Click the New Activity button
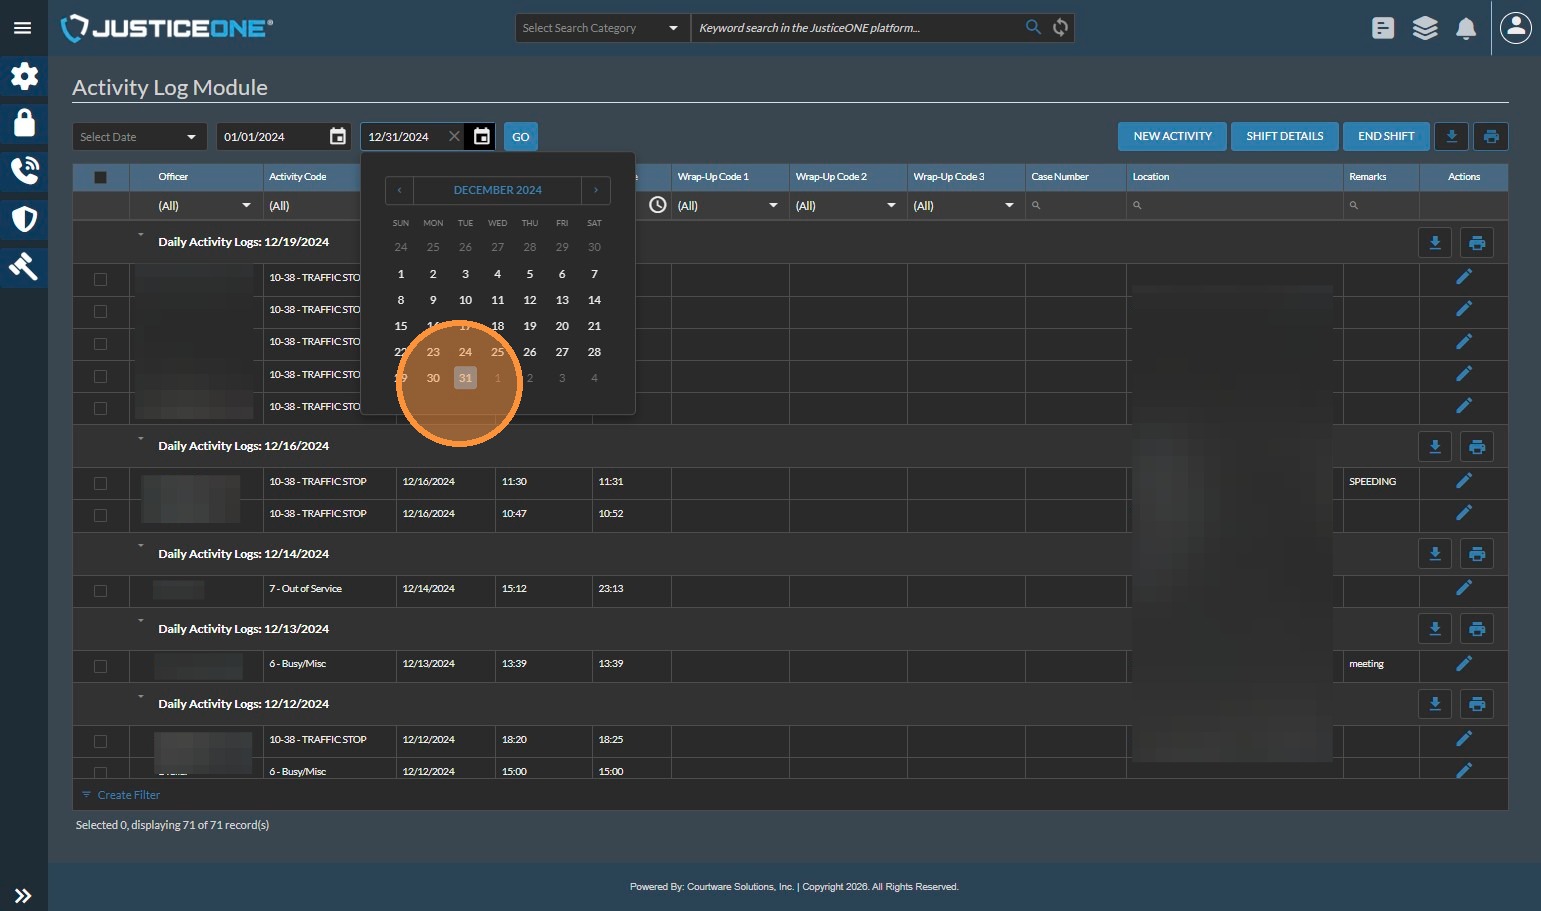The width and height of the screenshot is (1541, 911). tap(1172, 137)
